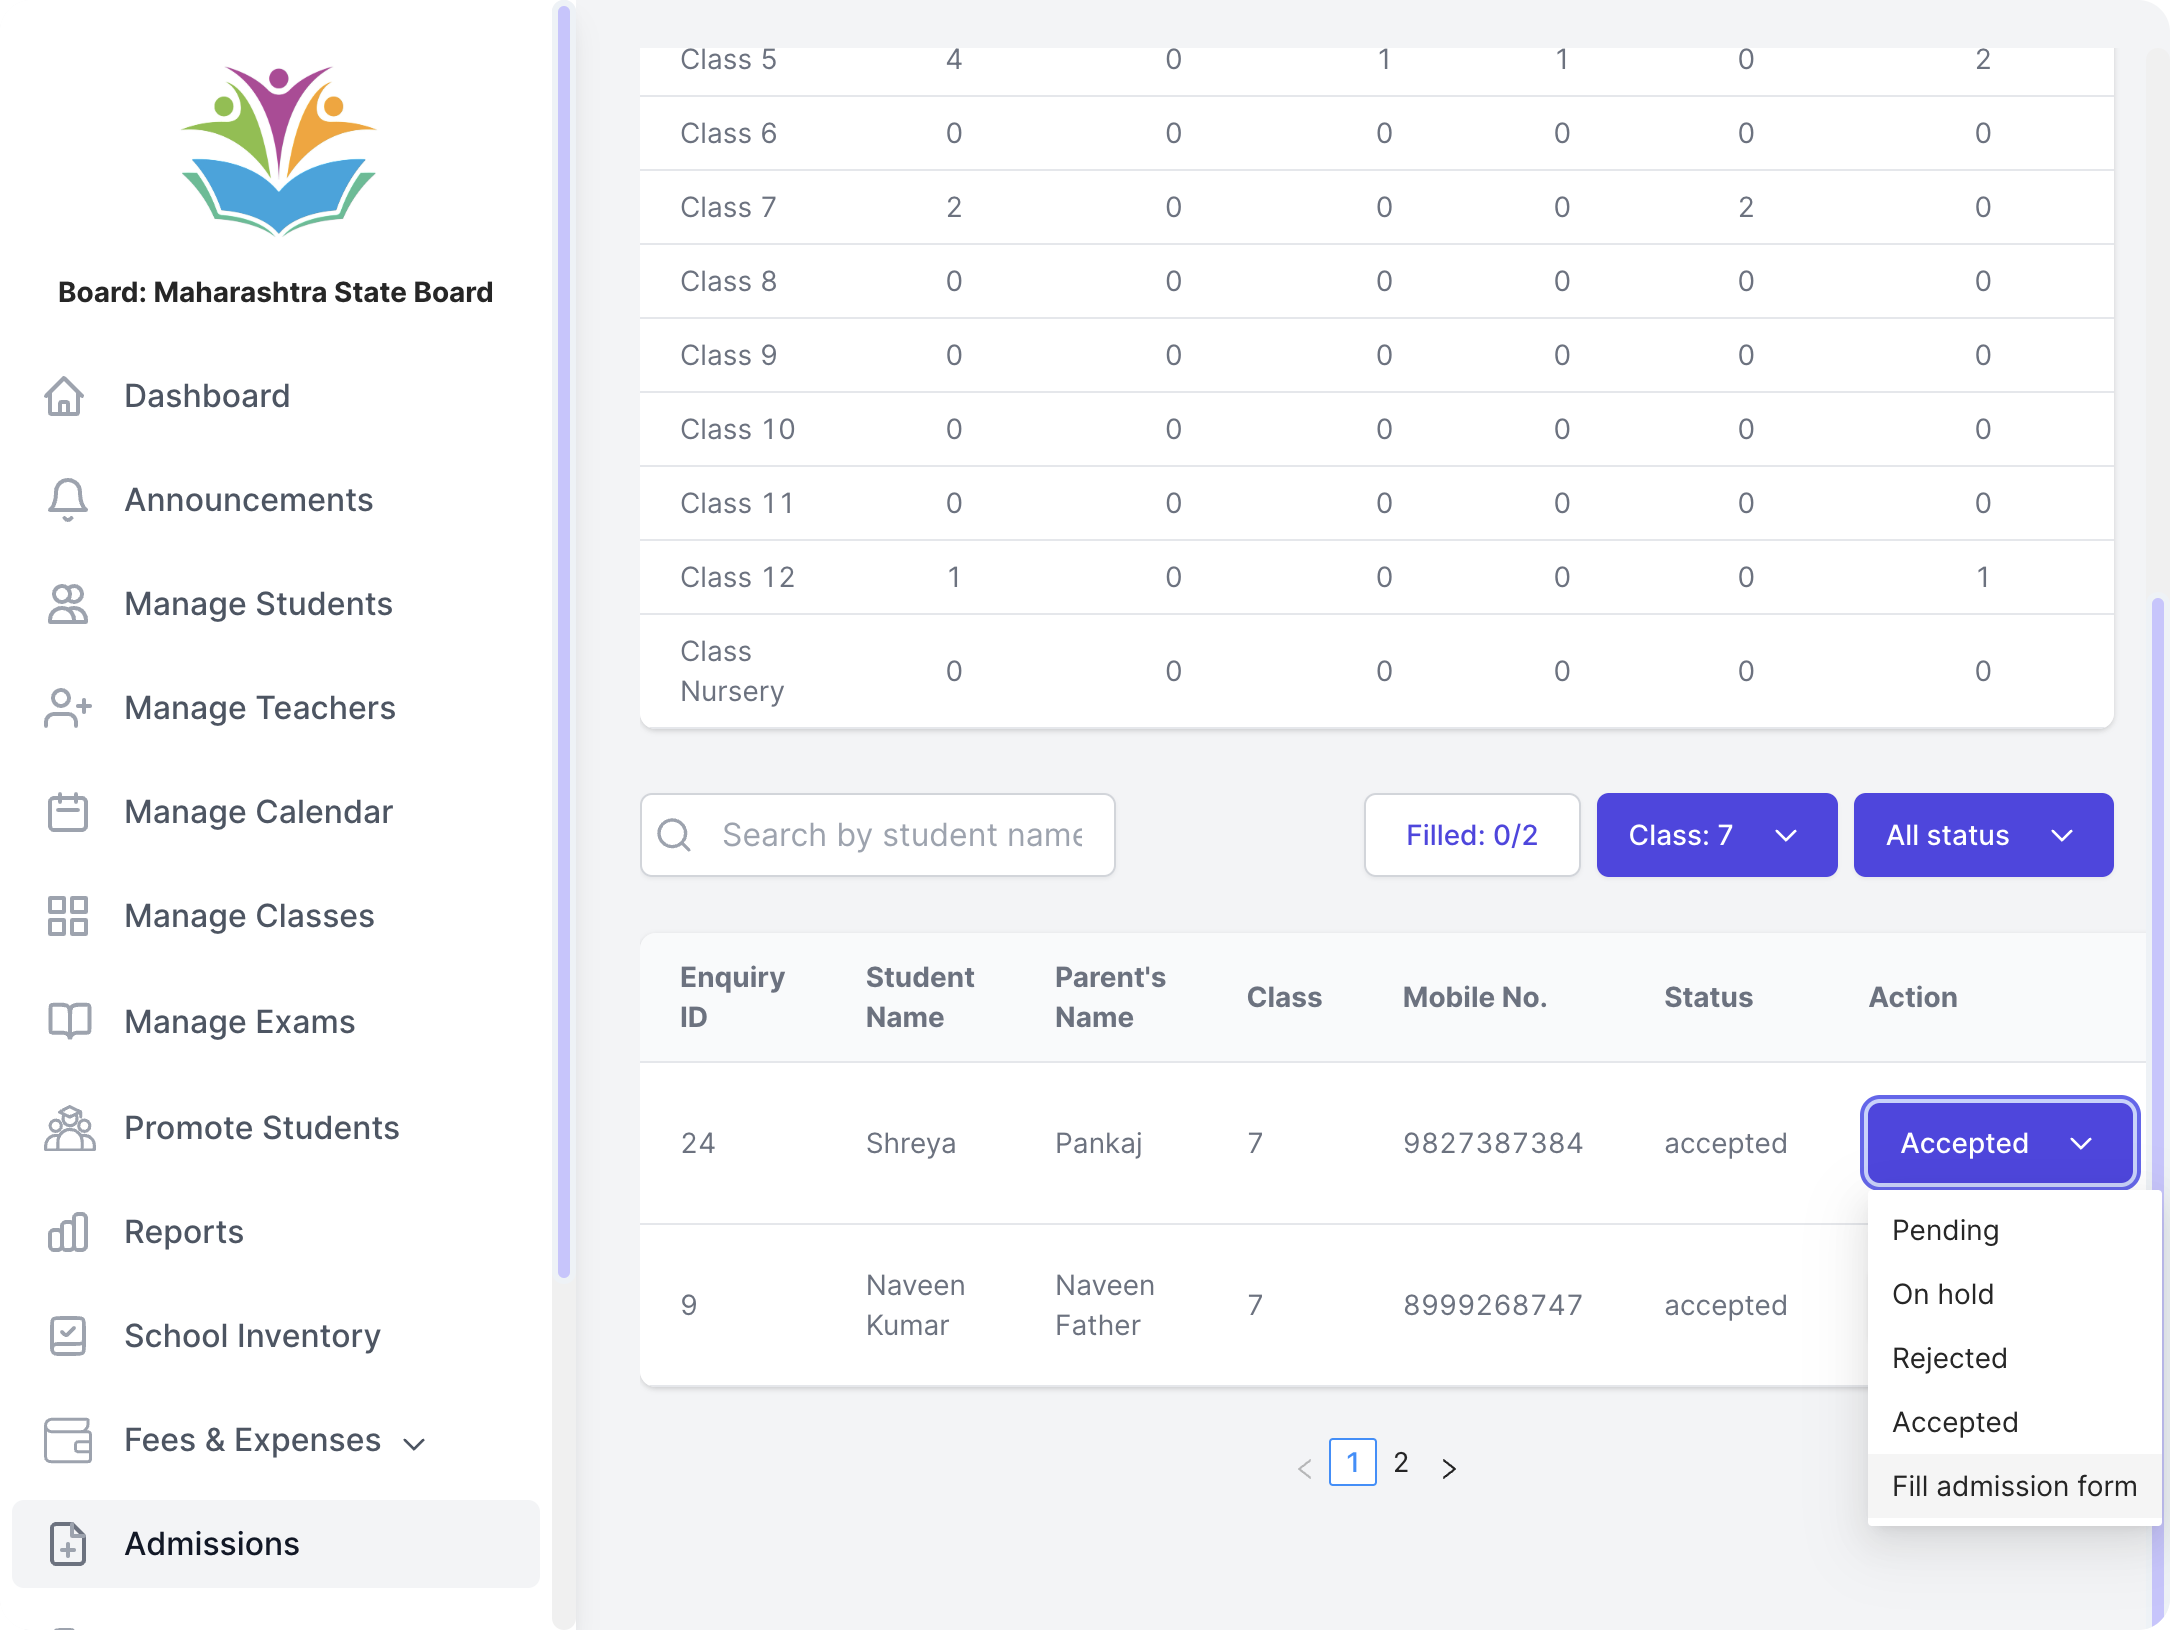Click the Class 12 row label
The image size is (2170, 1630).
coord(737,577)
